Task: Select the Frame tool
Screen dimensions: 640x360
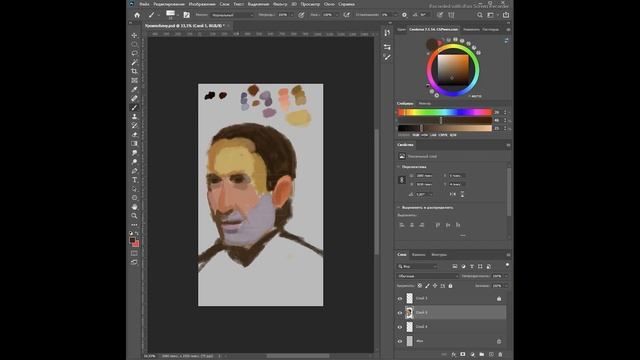Action: coord(134,80)
